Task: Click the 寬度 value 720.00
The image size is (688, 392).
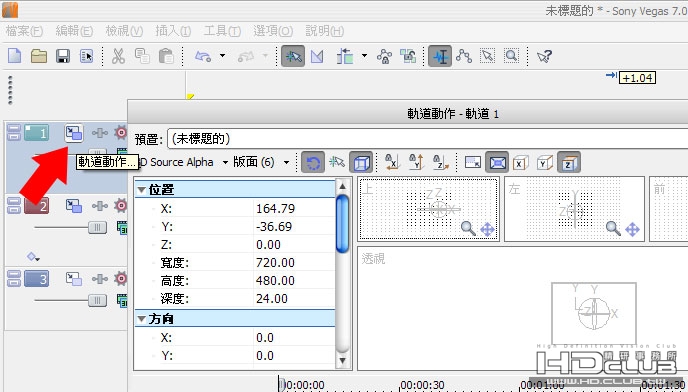Action: tap(276, 263)
